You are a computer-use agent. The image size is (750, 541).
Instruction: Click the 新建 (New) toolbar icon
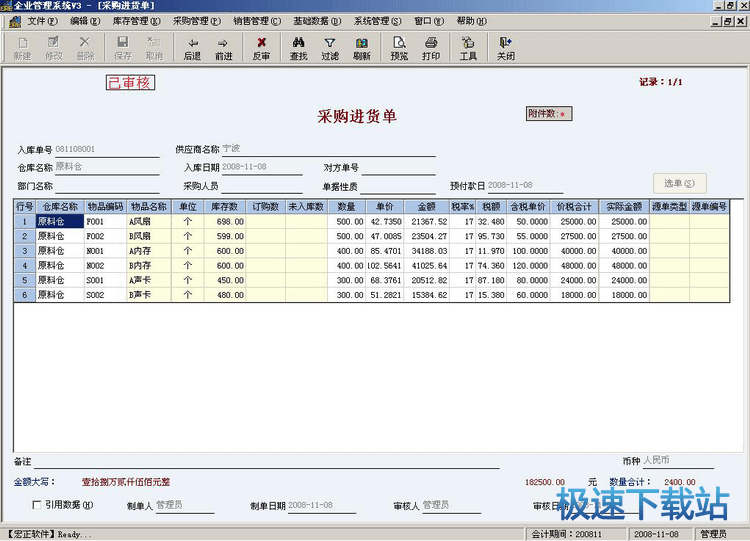click(x=22, y=48)
